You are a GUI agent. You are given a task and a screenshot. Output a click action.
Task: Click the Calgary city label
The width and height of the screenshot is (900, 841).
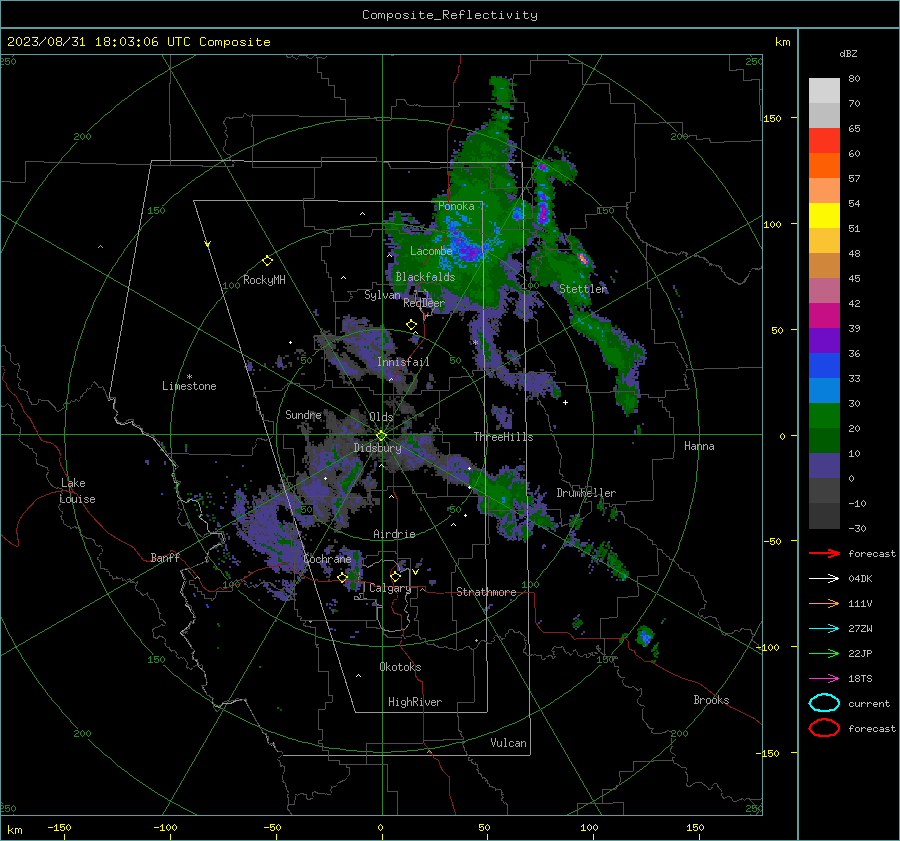coord(390,588)
